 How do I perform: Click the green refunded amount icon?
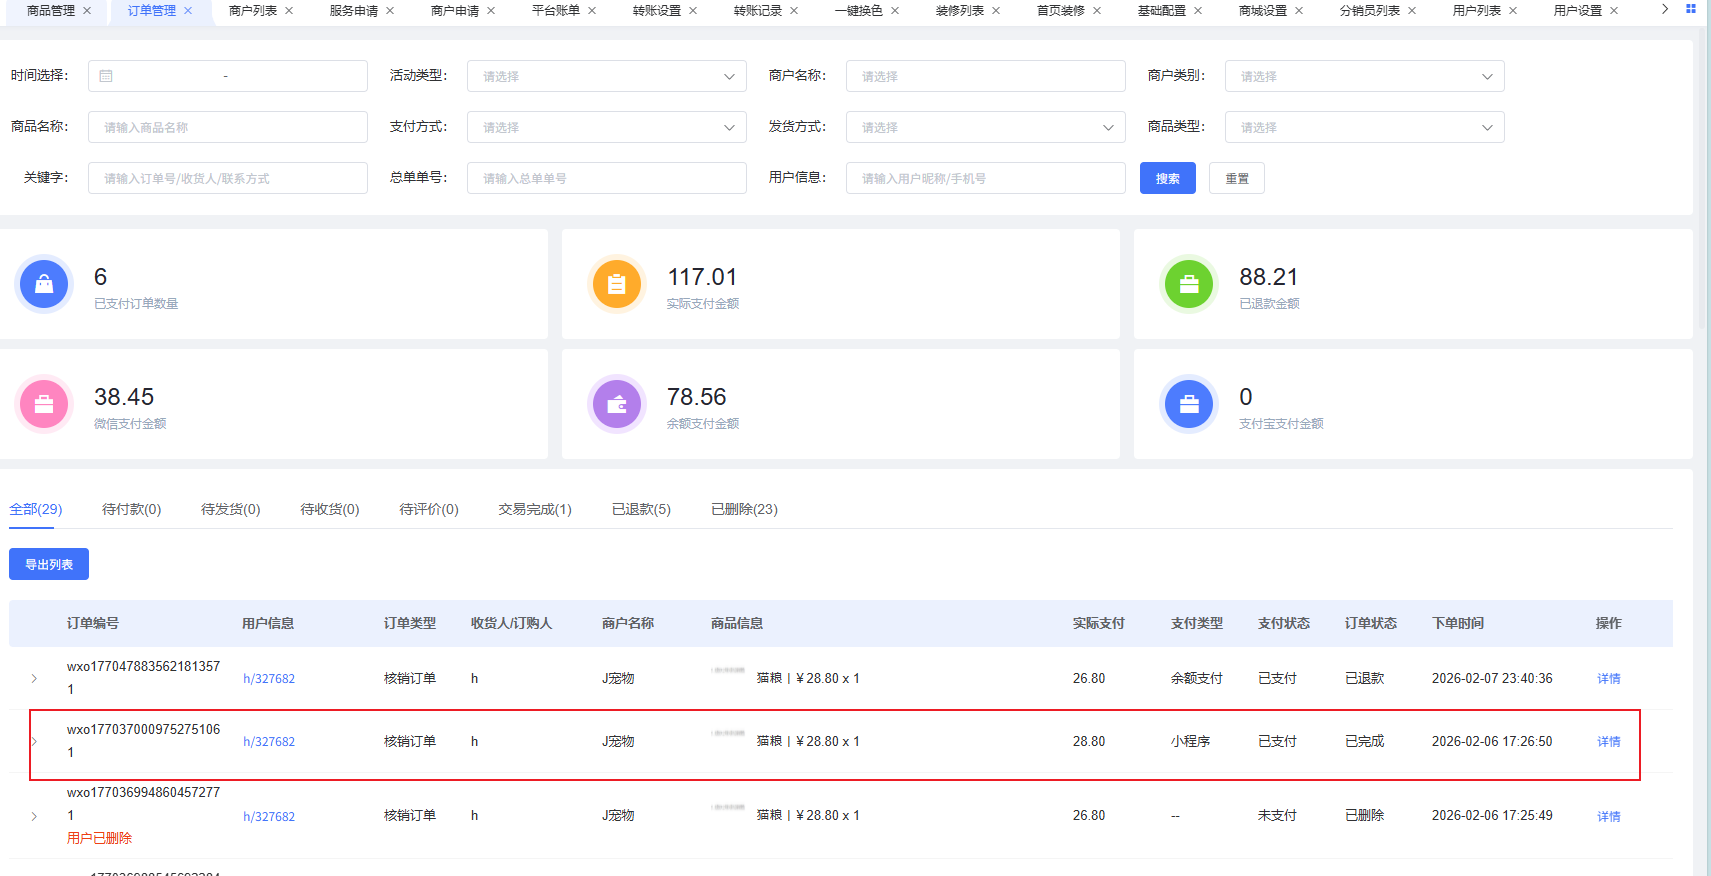coord(1189,284)
